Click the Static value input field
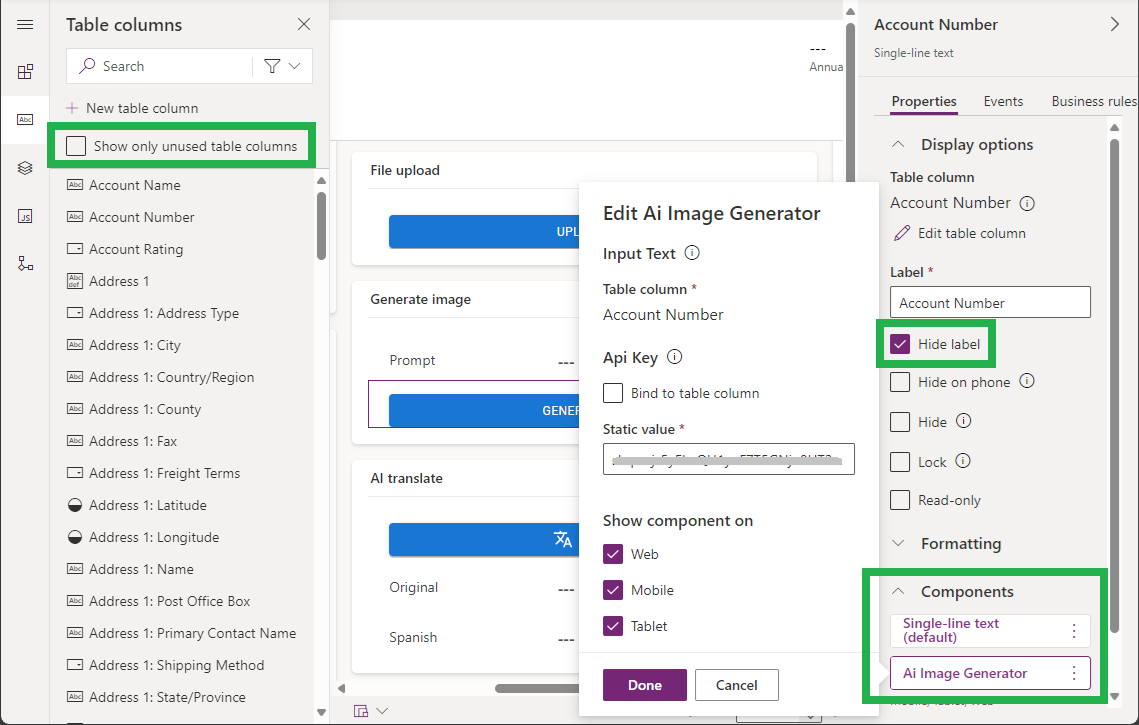1139x725 pixels. [728, 459]
